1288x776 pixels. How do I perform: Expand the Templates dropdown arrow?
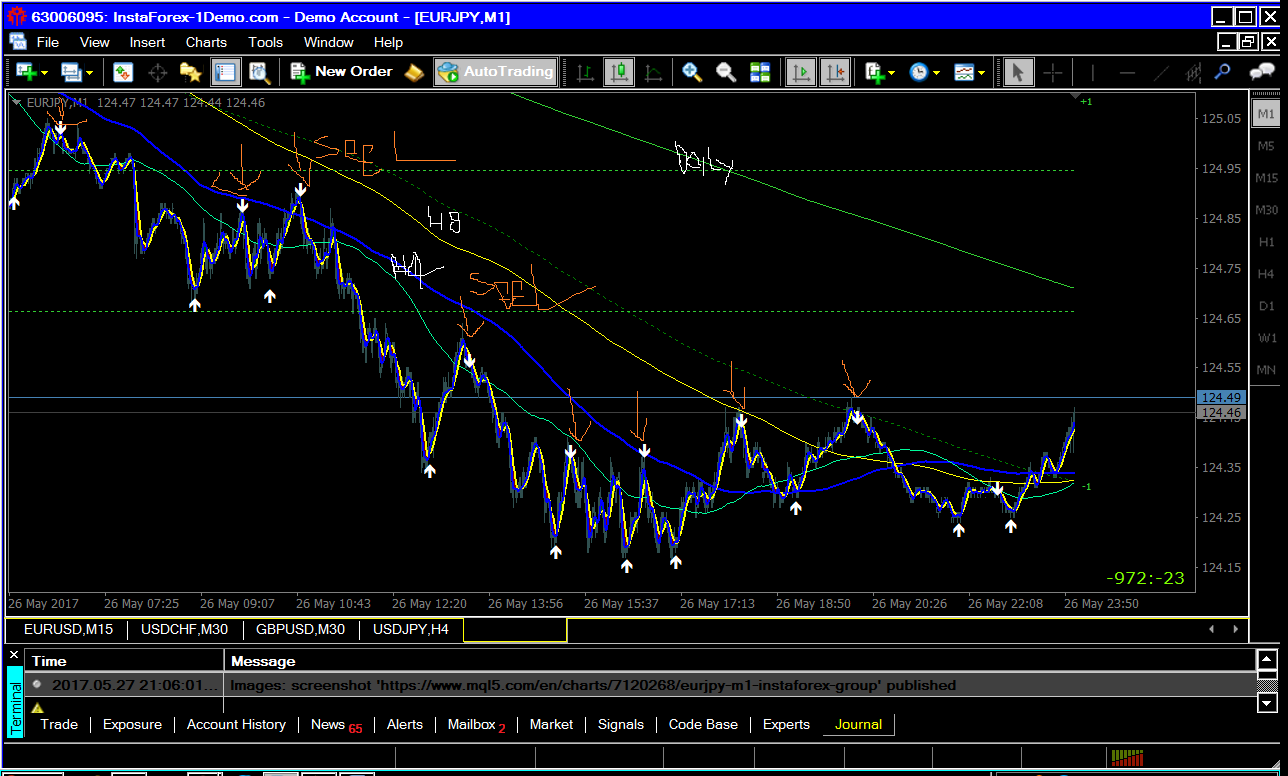click(x=982, y=73)
